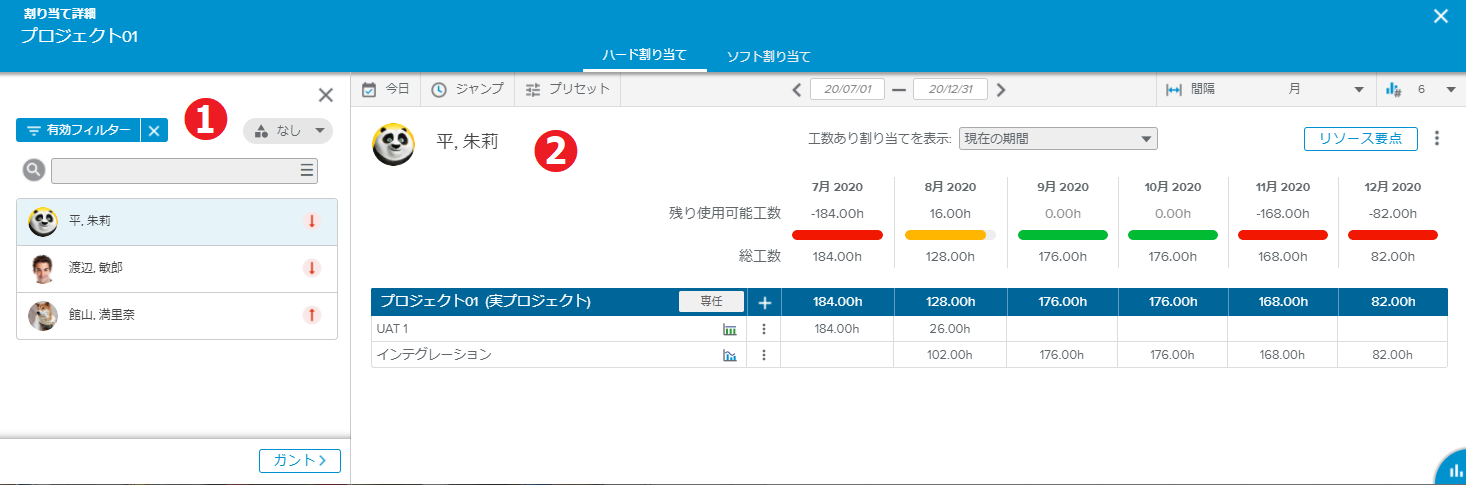The width and height of the screenshot is (1466, 485).
Task: Click the ガント button
Action: tap(299, 460)
